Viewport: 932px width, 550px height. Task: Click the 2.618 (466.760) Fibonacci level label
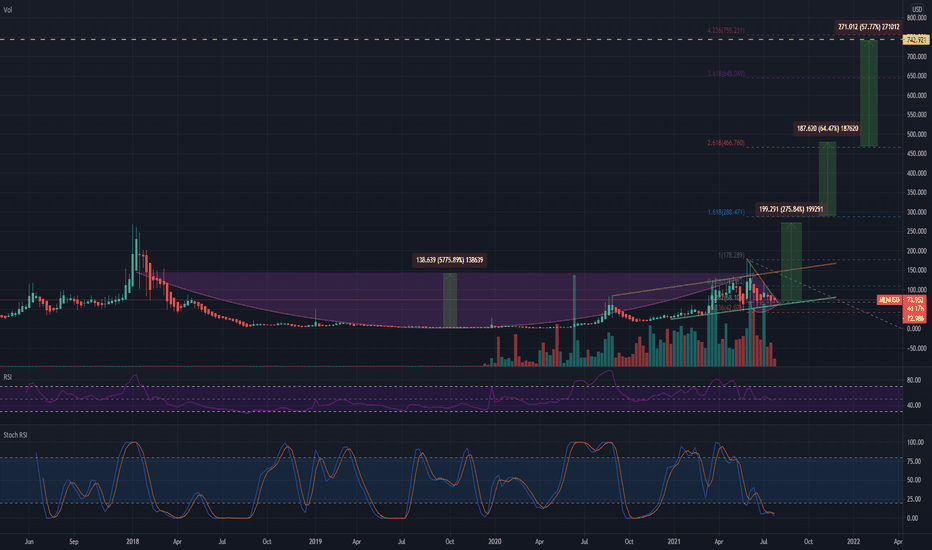pos(726,143)
